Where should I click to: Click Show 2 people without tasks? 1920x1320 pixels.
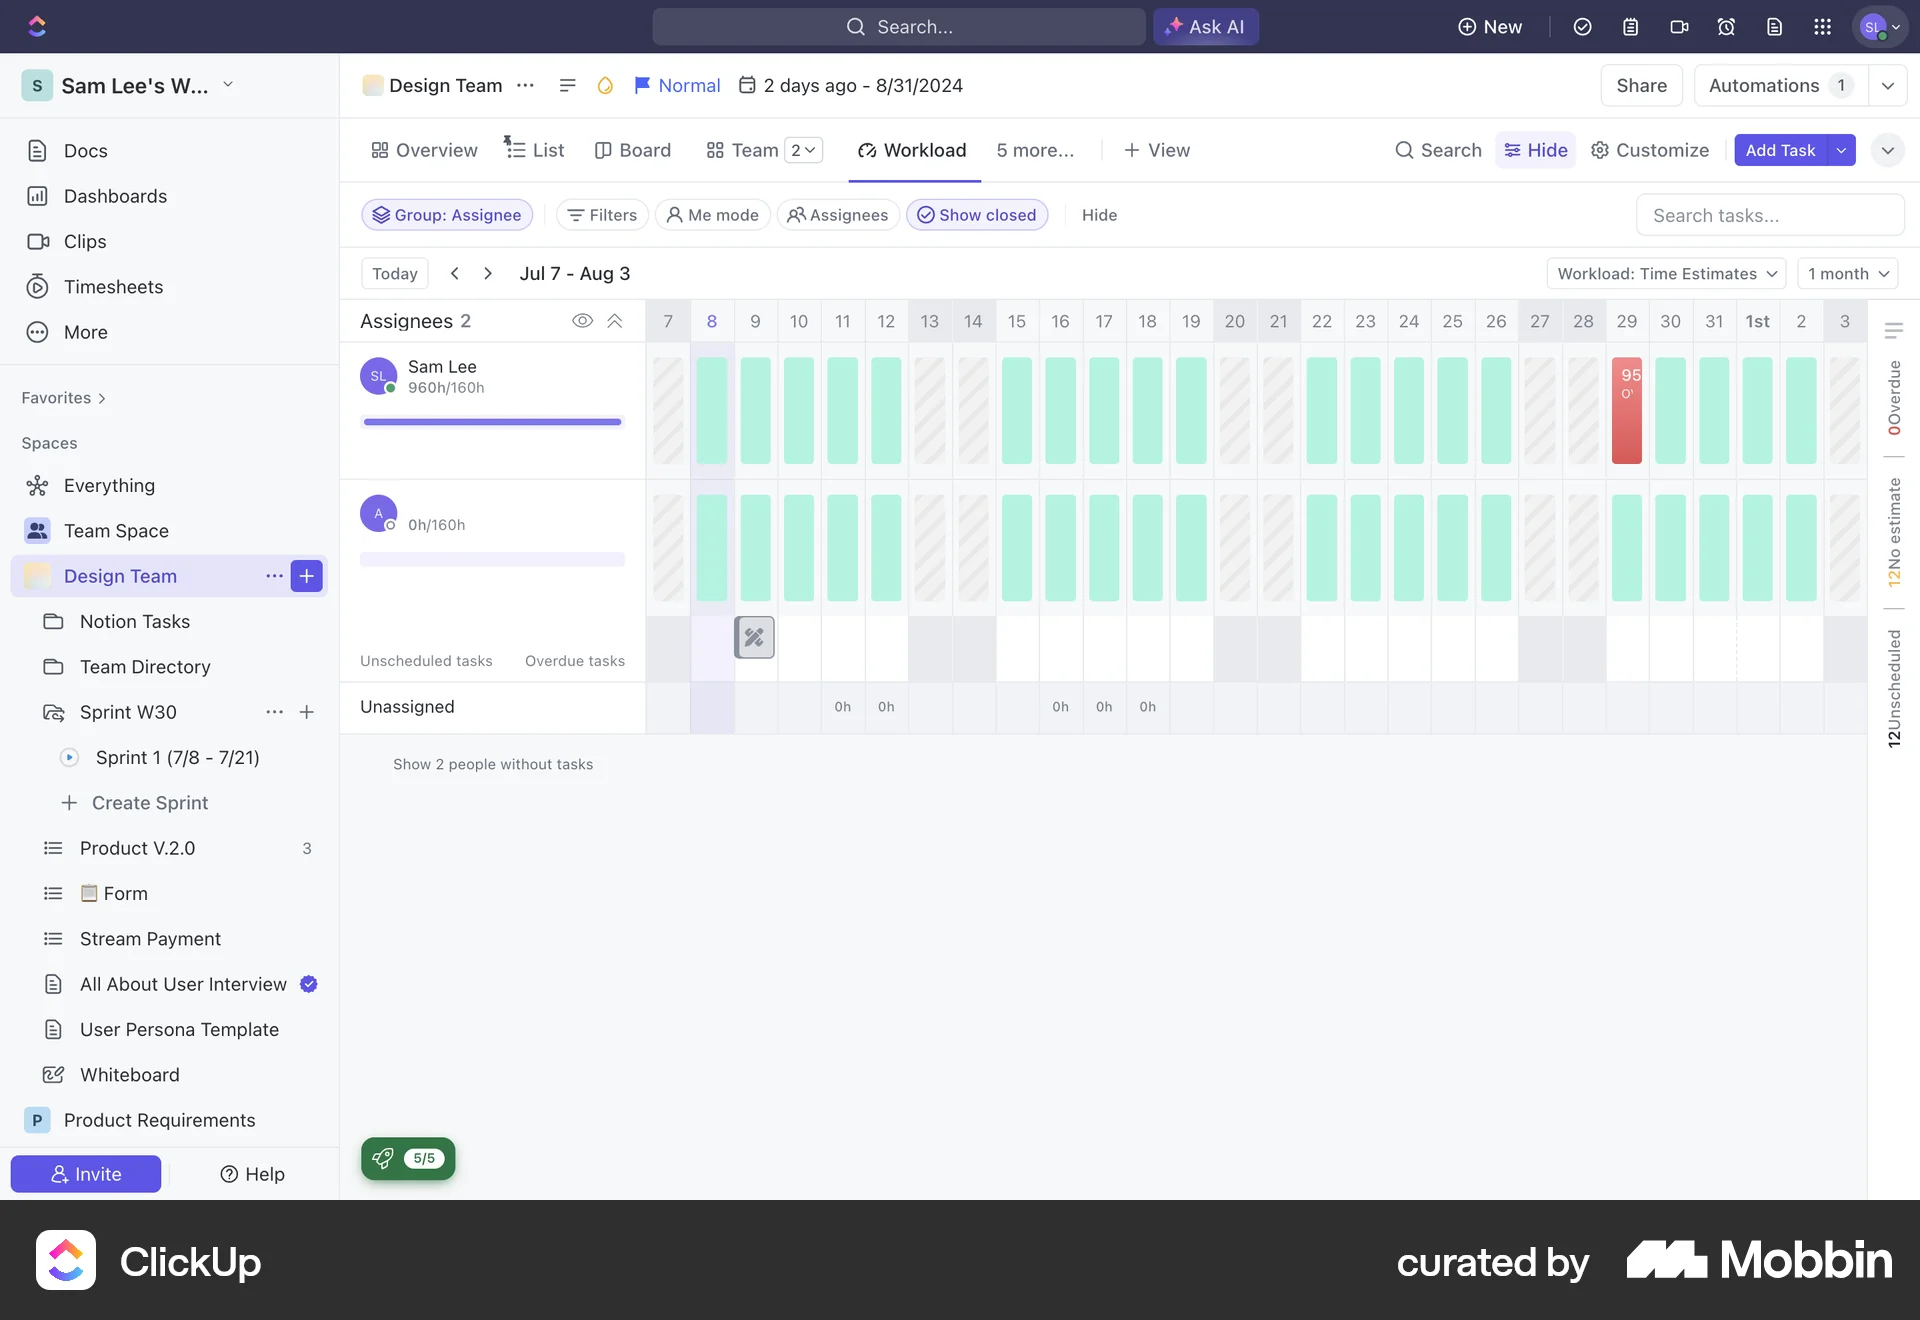click(492, 764)
